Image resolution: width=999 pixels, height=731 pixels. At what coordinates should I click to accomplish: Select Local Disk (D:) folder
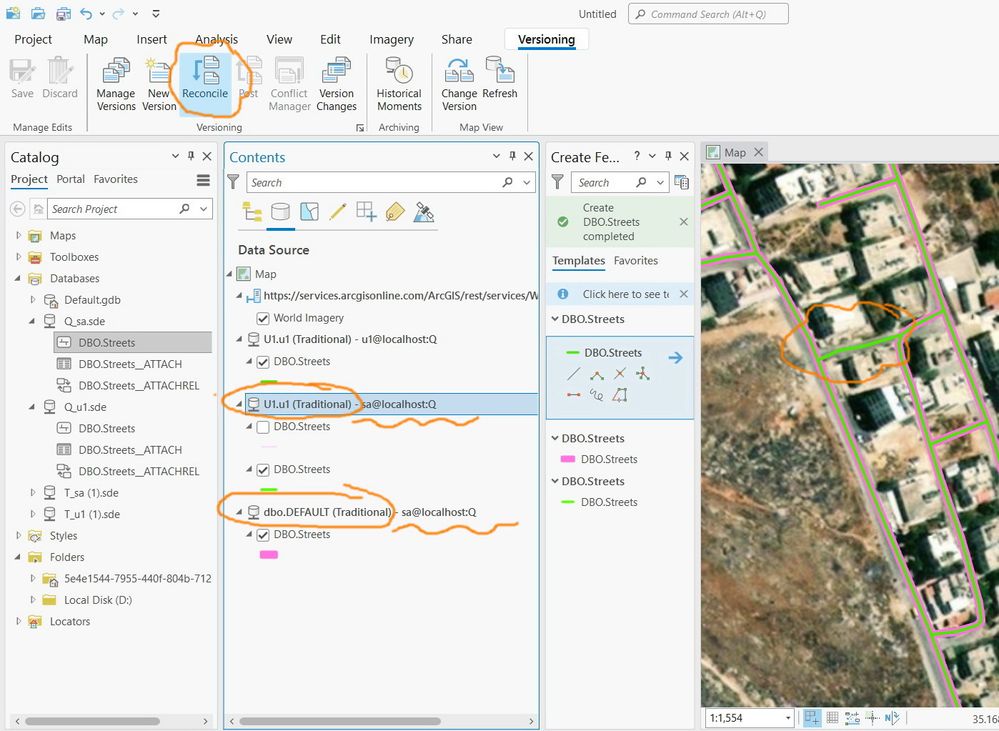click(x=97, y=600)
